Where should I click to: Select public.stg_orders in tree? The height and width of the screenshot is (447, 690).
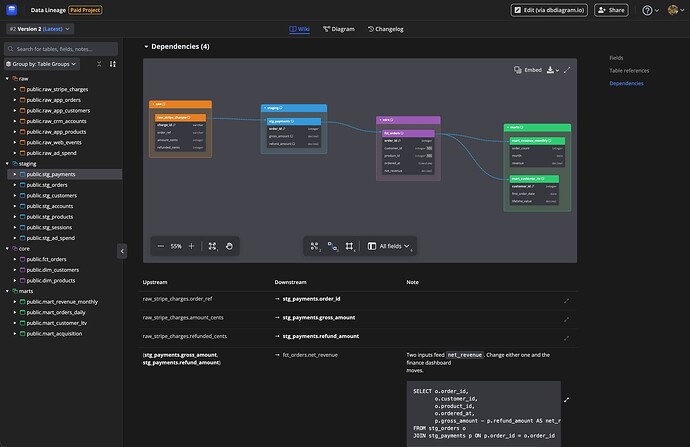[47, 185]
